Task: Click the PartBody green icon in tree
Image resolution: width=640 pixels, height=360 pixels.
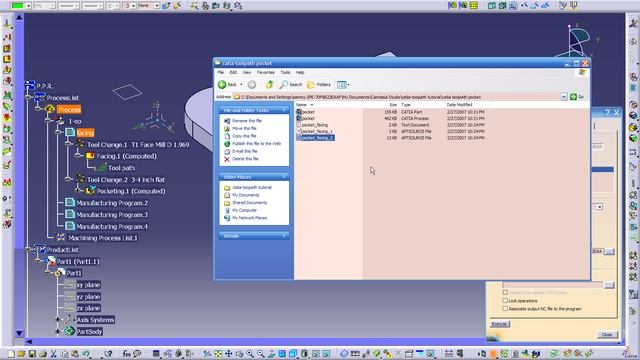Action: click(69, 331)
